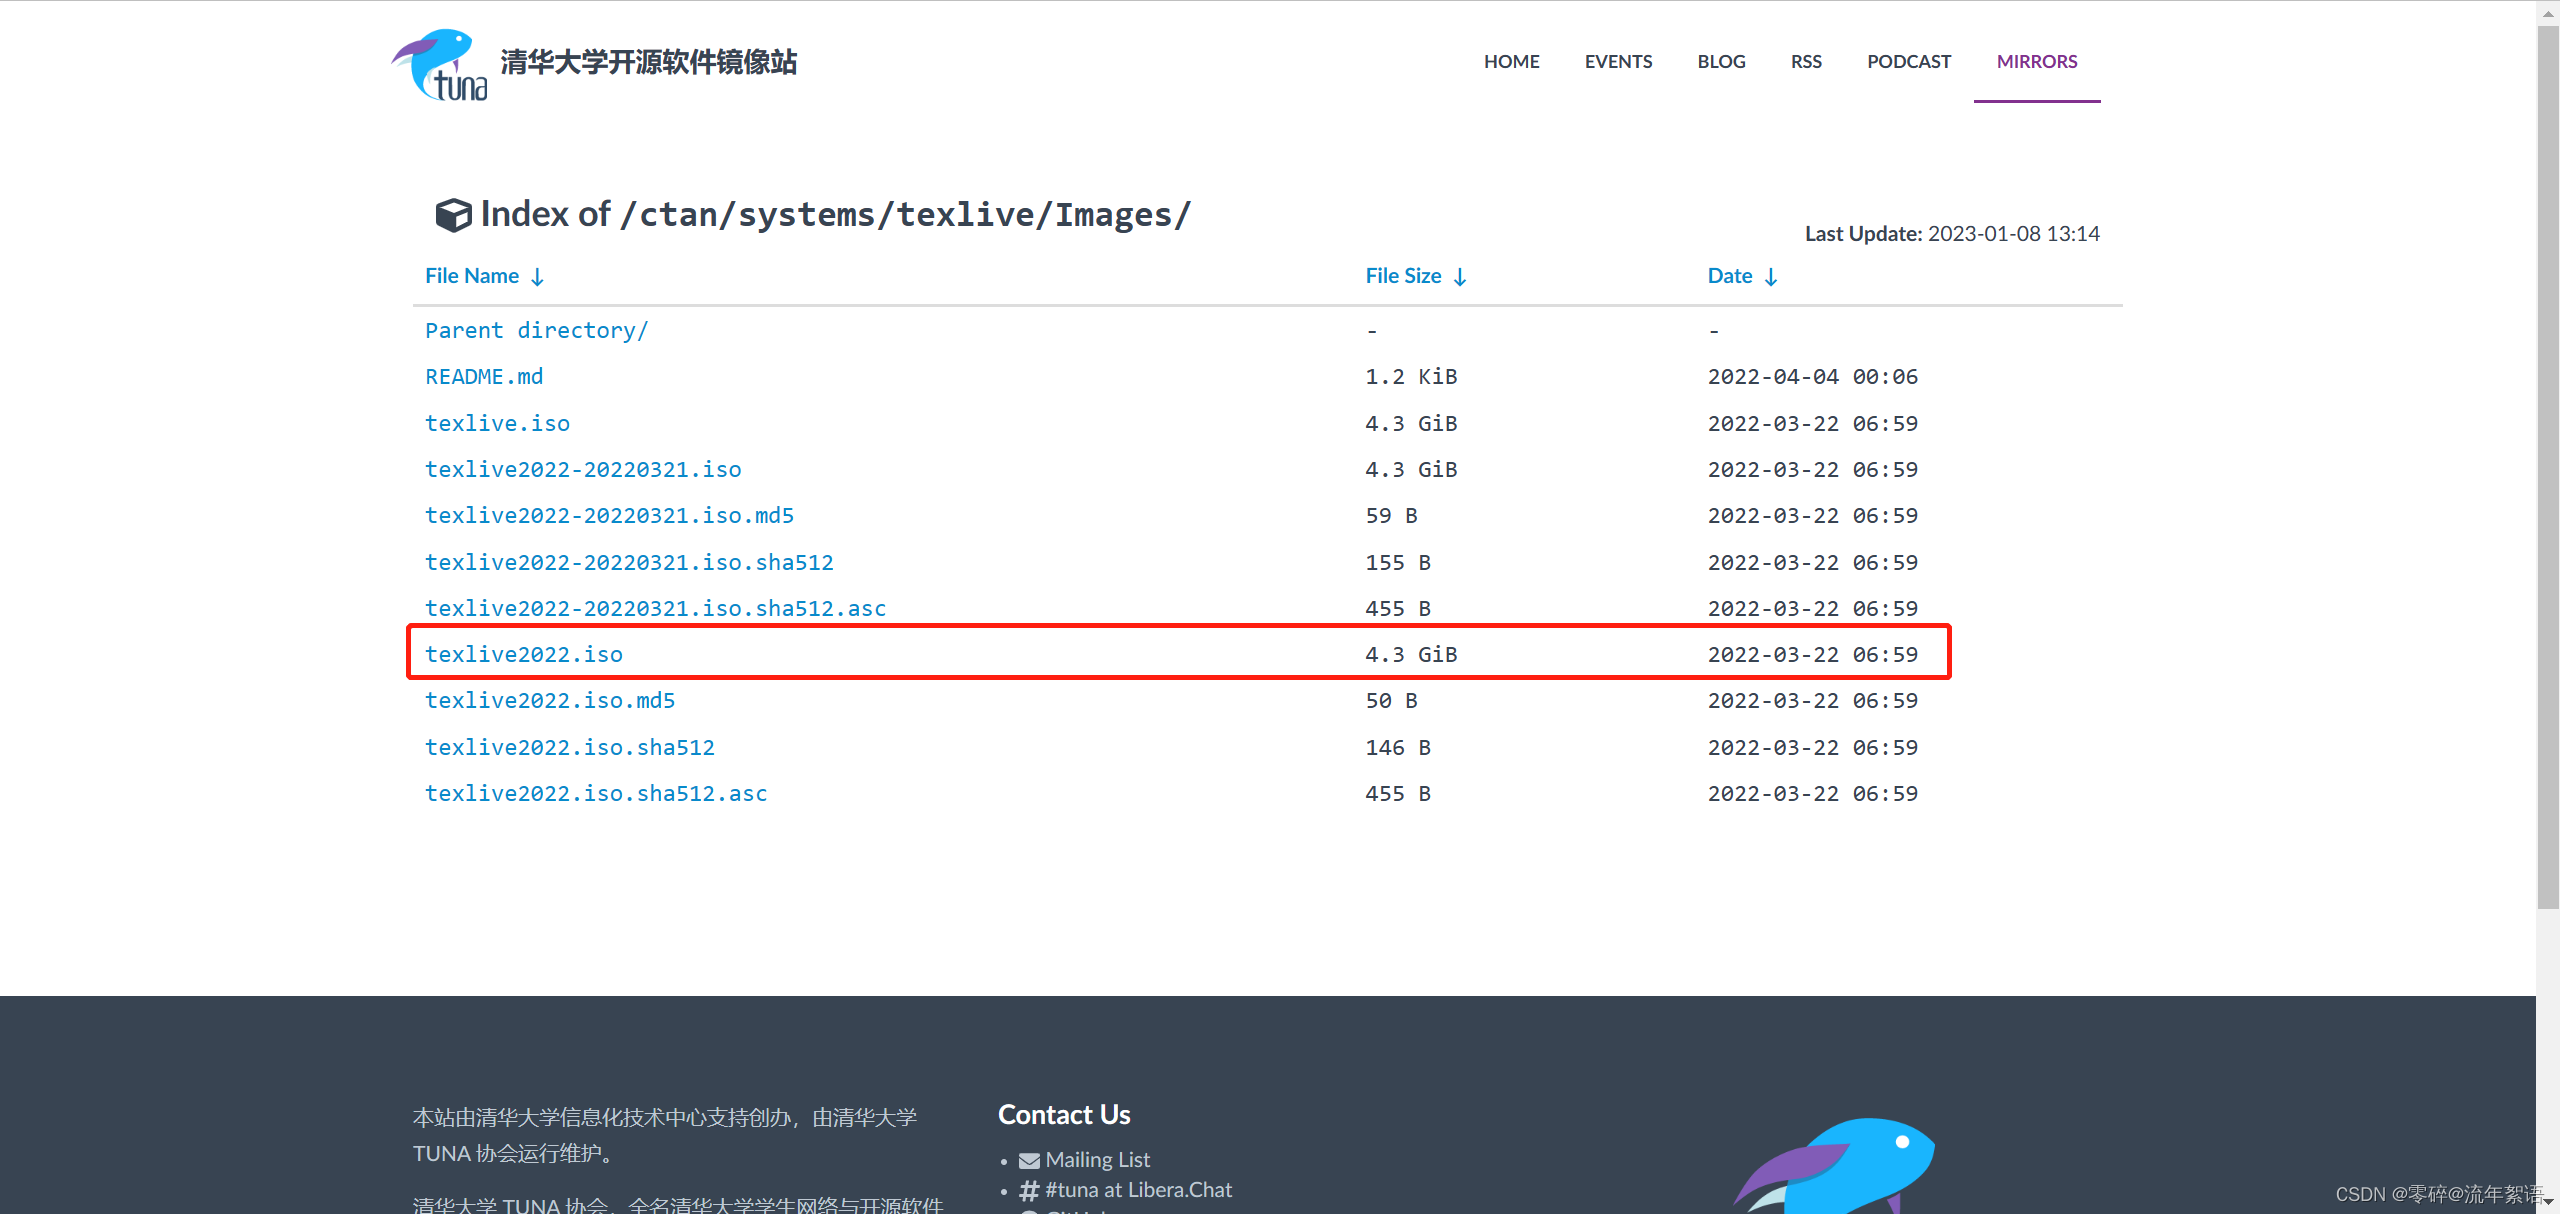
Task: Go to the EVENTS page
Action: coord(1618,62)
